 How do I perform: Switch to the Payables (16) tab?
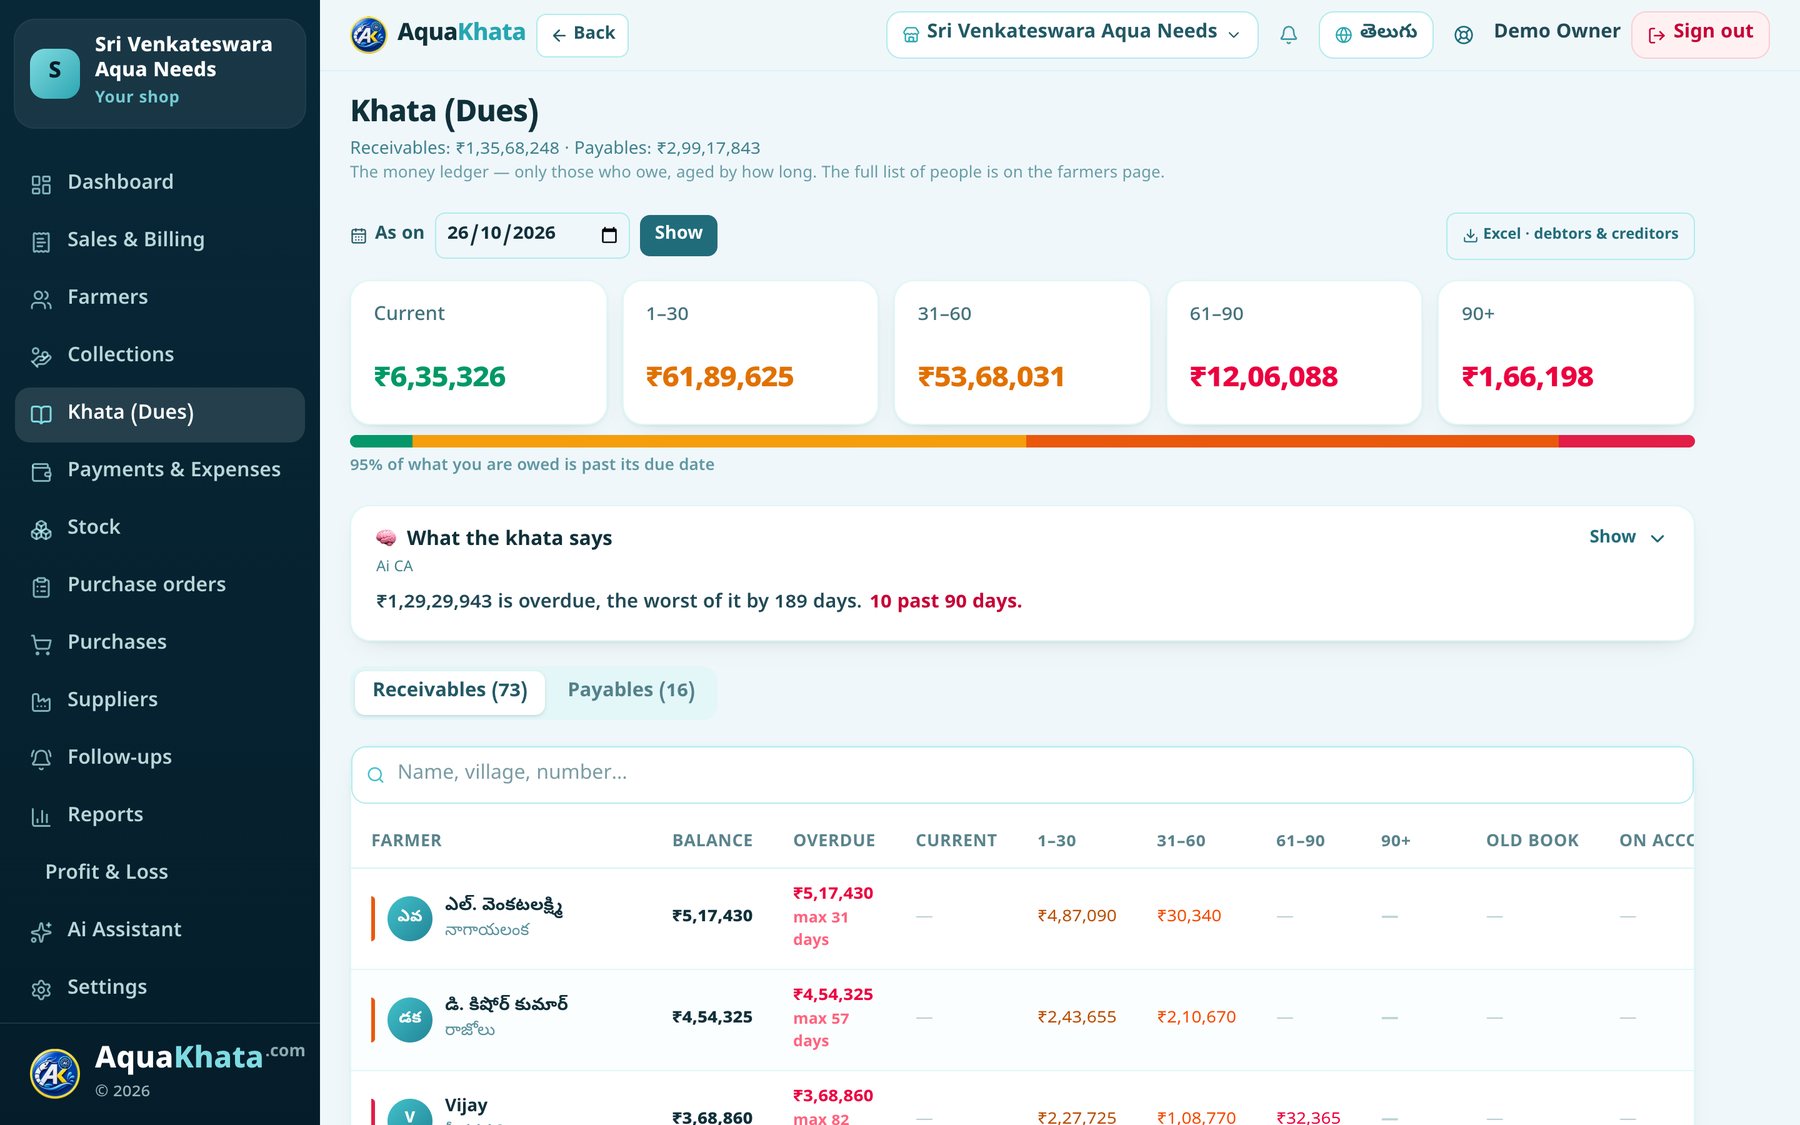point(631,691)
